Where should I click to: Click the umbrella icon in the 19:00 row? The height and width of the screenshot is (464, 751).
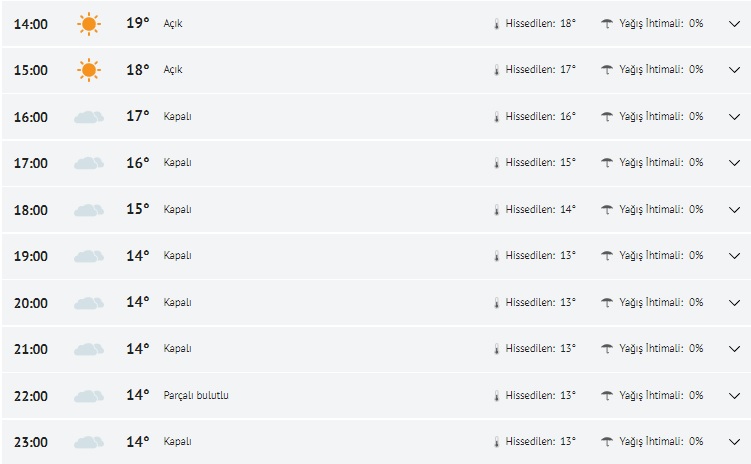coord(607,256)
